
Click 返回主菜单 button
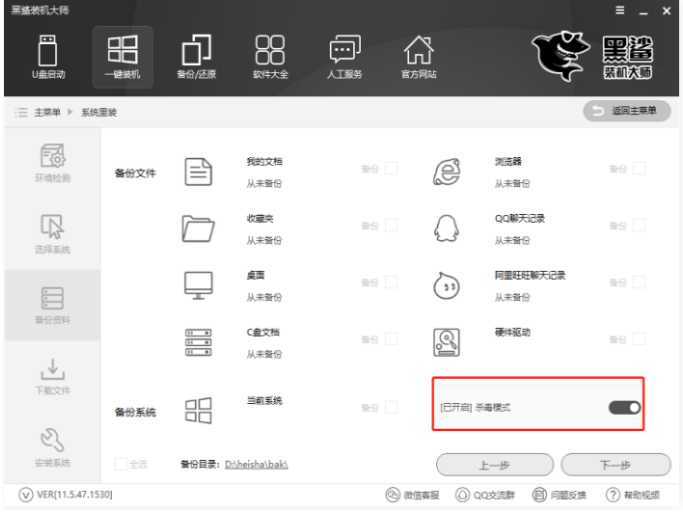coord(627,110)
